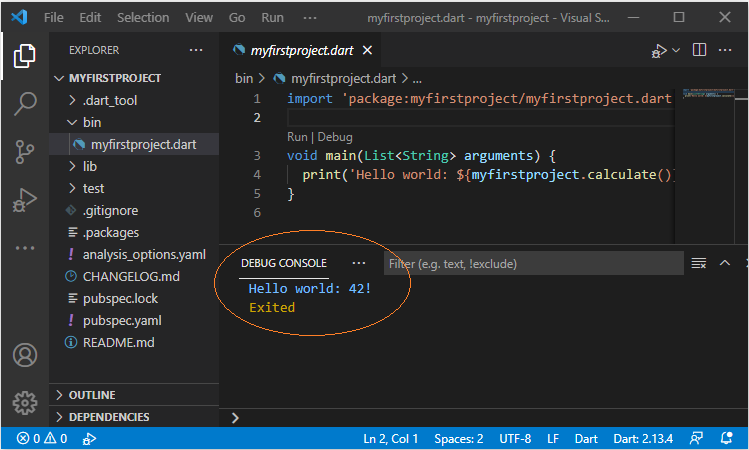
Task: Clear the debug console output
Action: point(698,263)
